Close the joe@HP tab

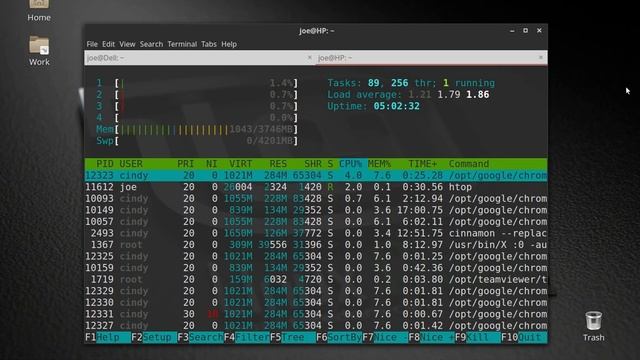541,58
